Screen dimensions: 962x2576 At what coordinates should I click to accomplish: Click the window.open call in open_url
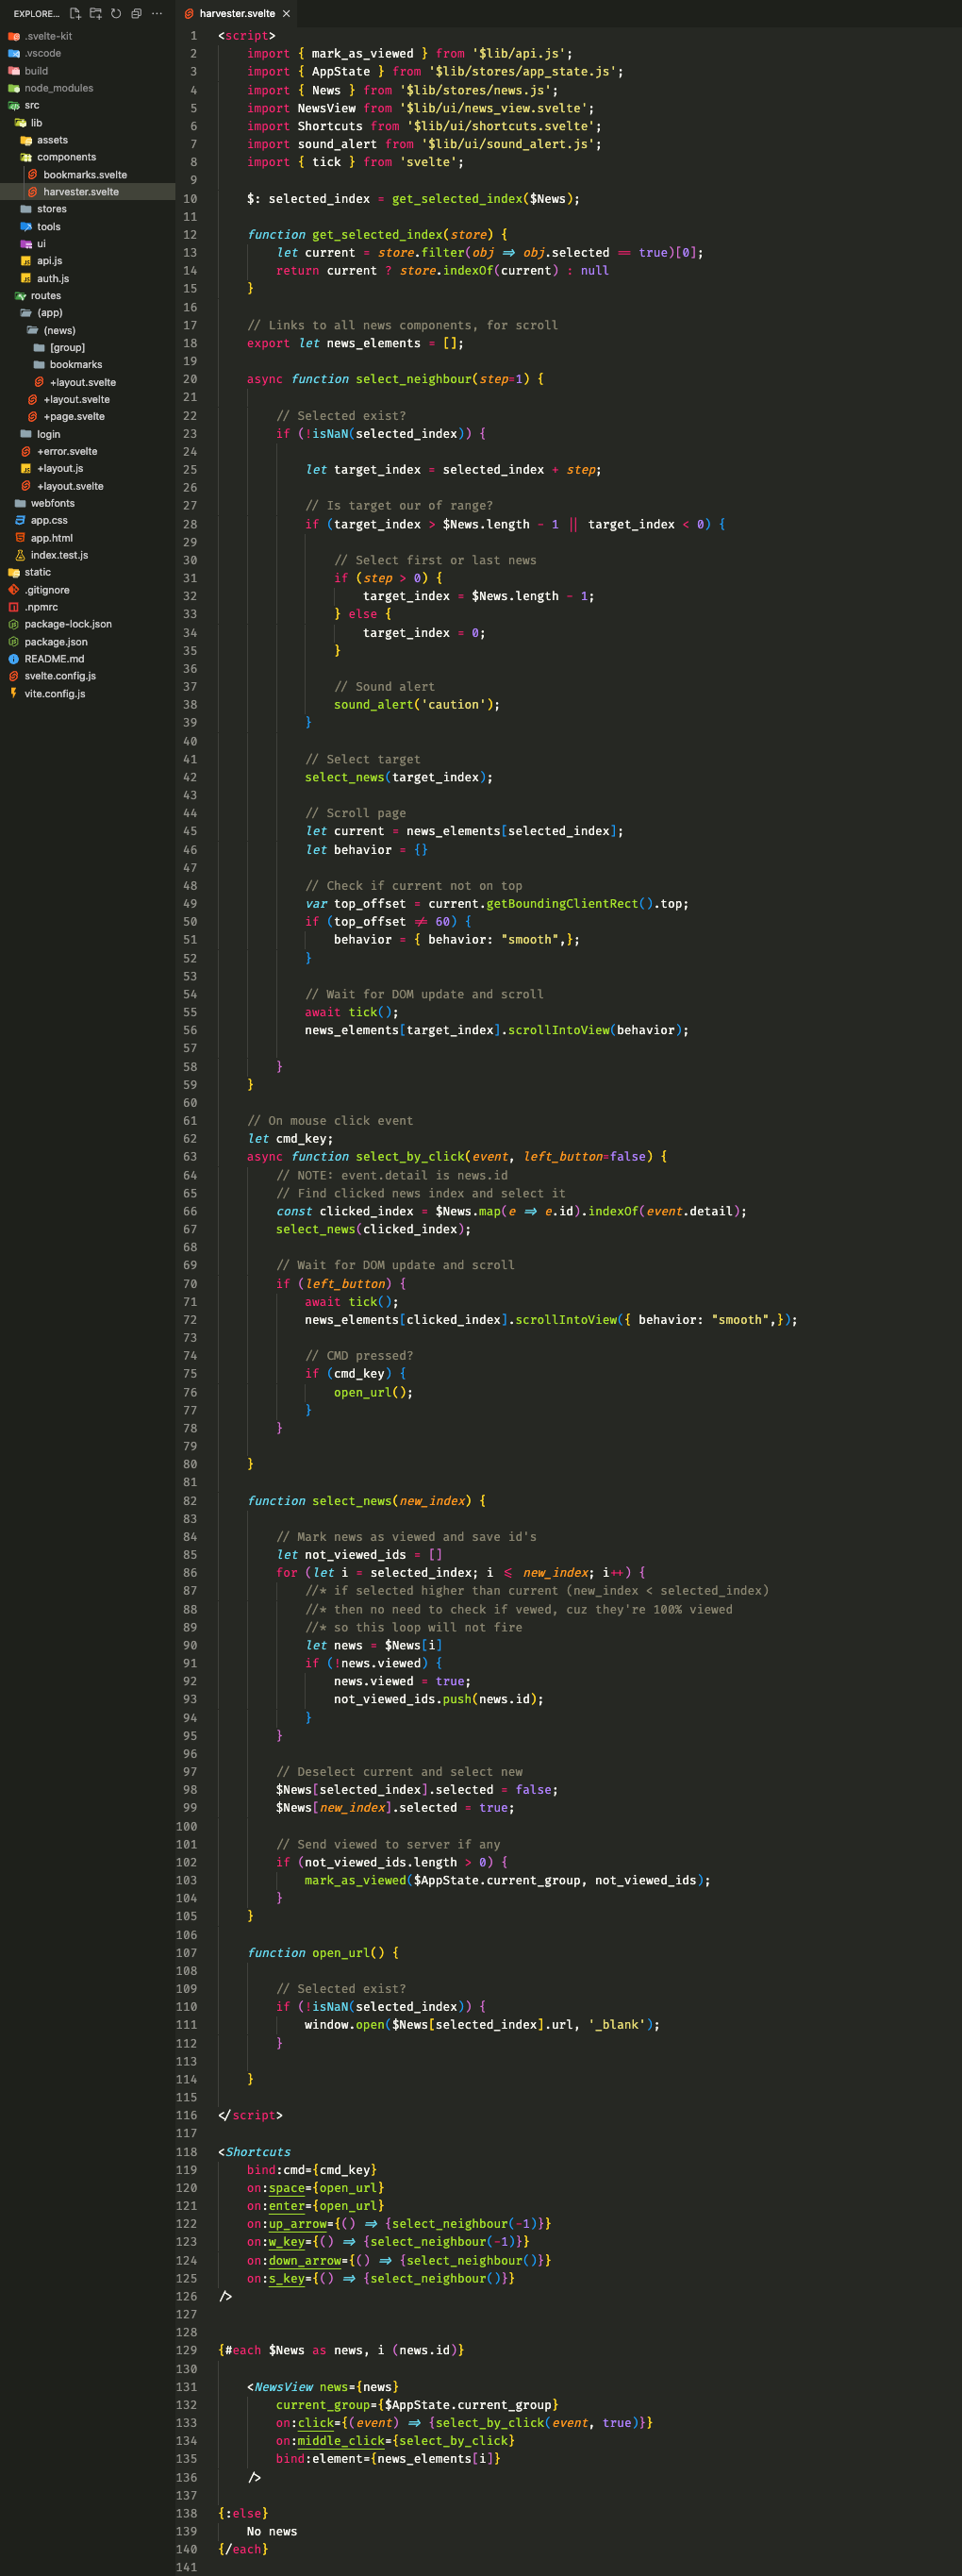pyautogui.click(x=482, y=2025)
